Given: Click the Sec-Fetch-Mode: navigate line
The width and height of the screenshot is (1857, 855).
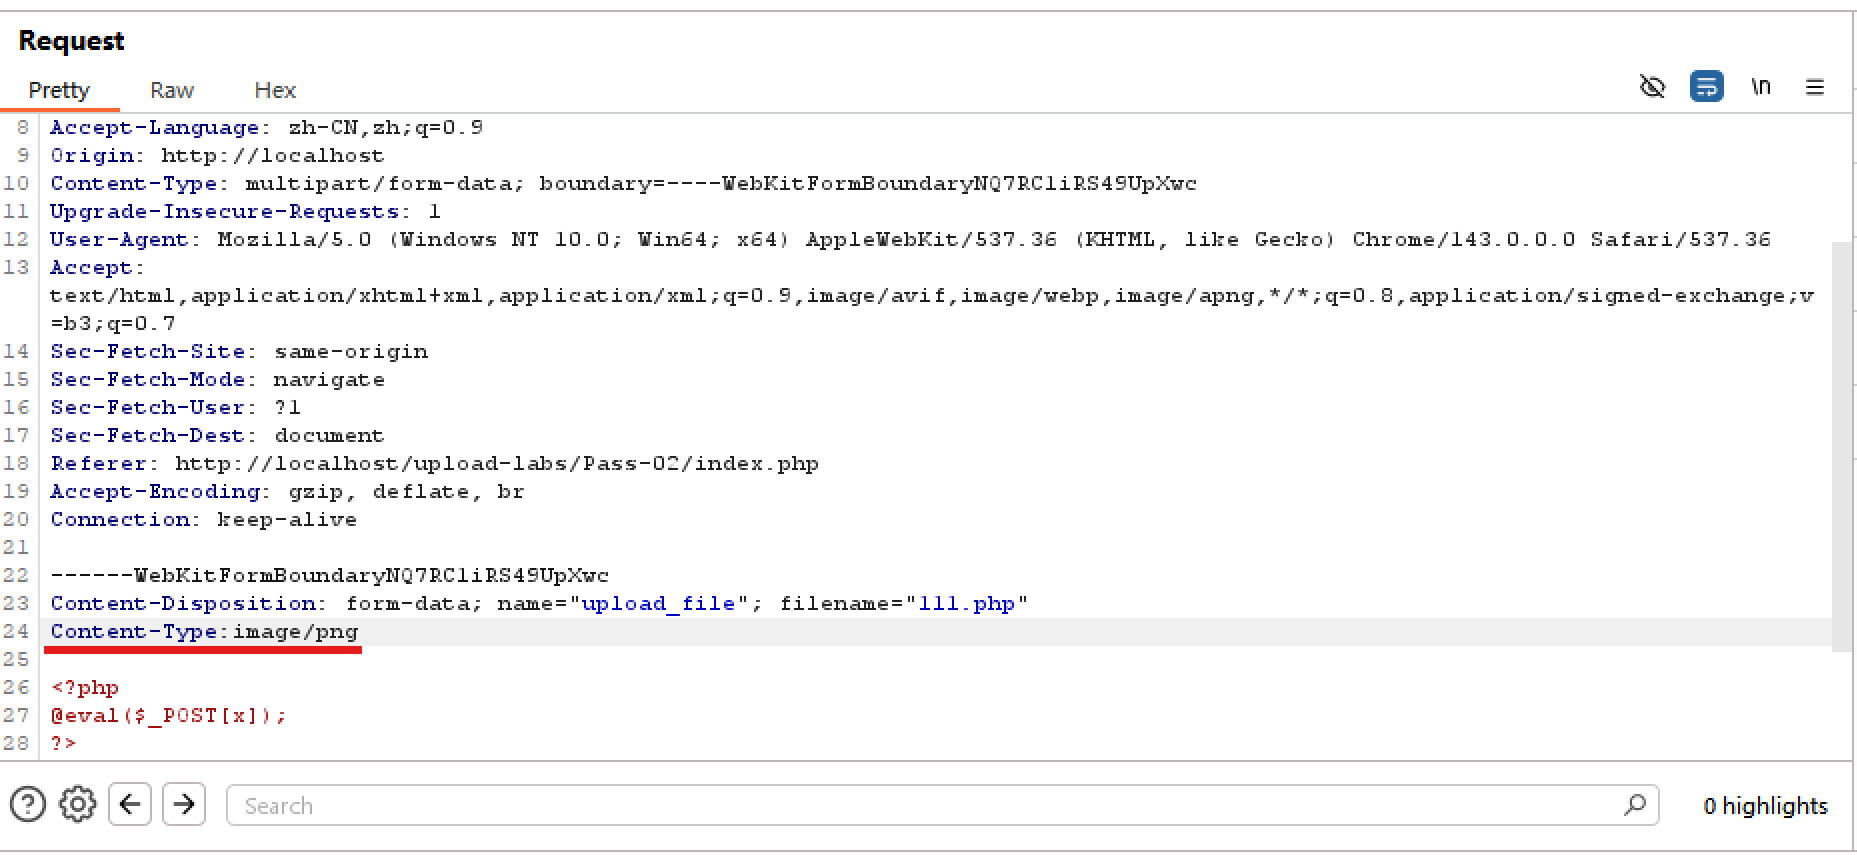Looking at the screenshot, I should (217, 380).
